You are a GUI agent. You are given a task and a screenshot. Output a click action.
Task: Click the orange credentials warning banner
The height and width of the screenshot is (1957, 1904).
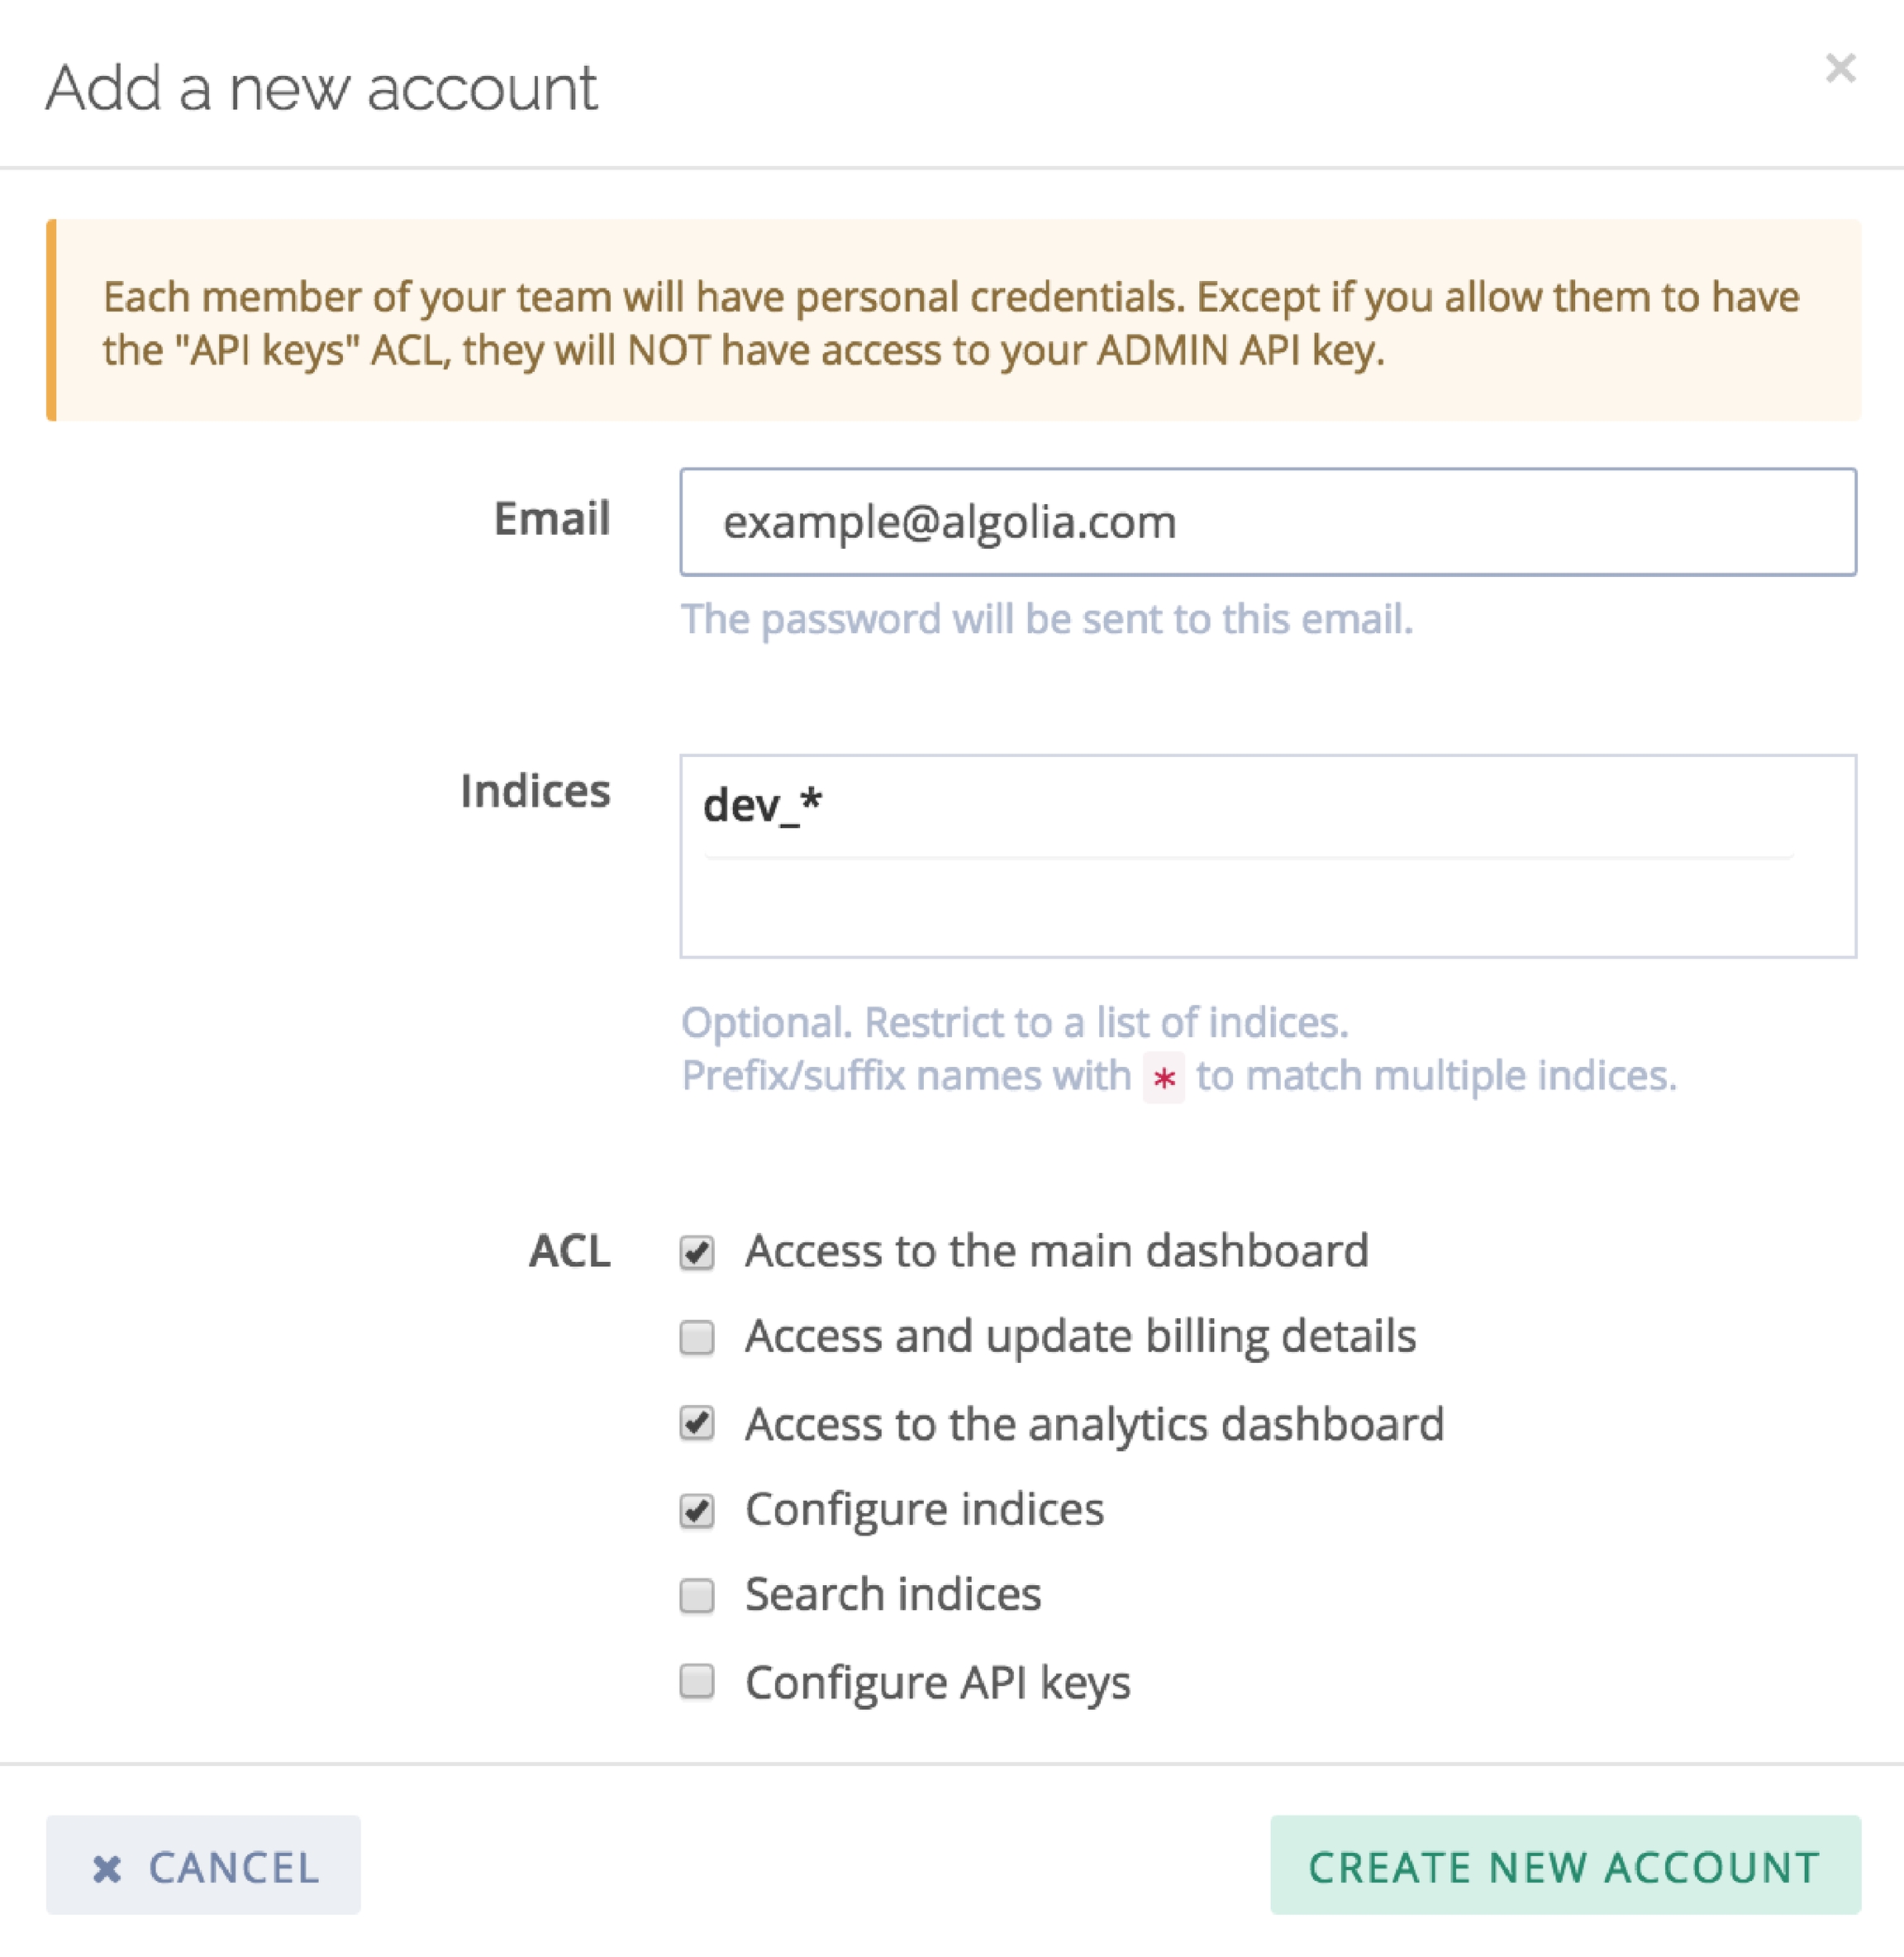tap(952, 322)
